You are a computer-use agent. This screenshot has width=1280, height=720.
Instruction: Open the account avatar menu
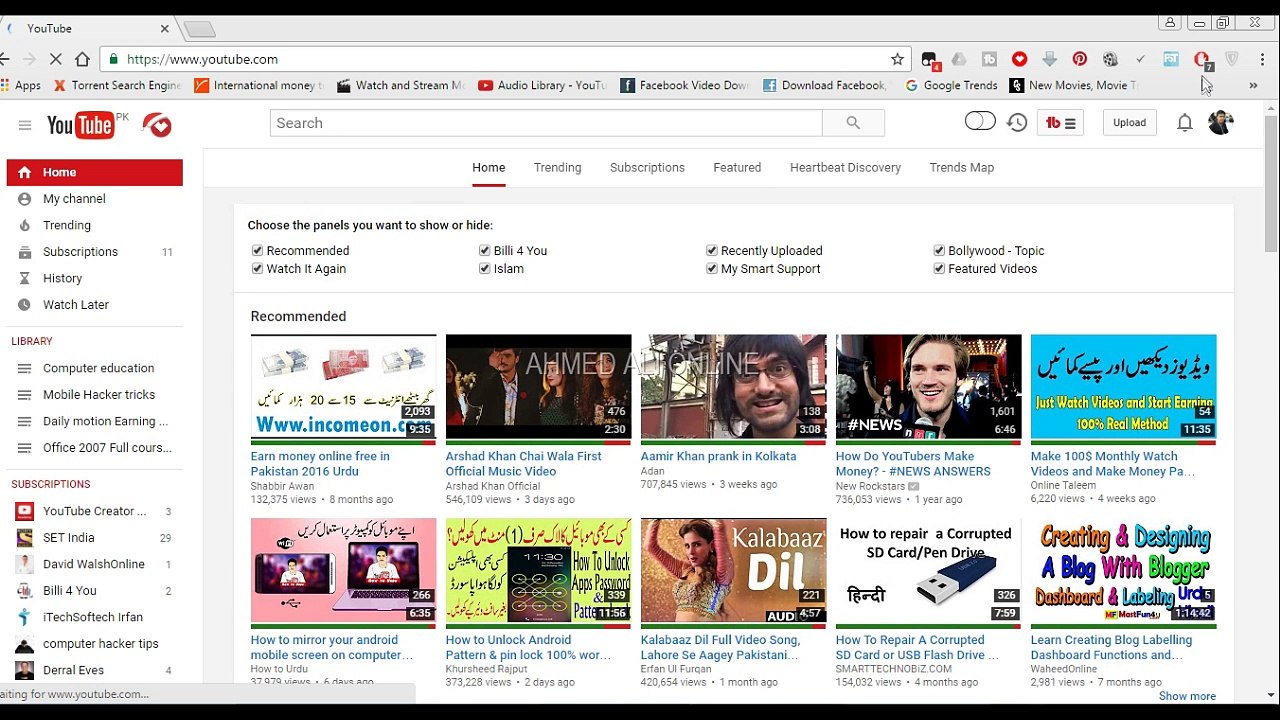click(1220, 122)
